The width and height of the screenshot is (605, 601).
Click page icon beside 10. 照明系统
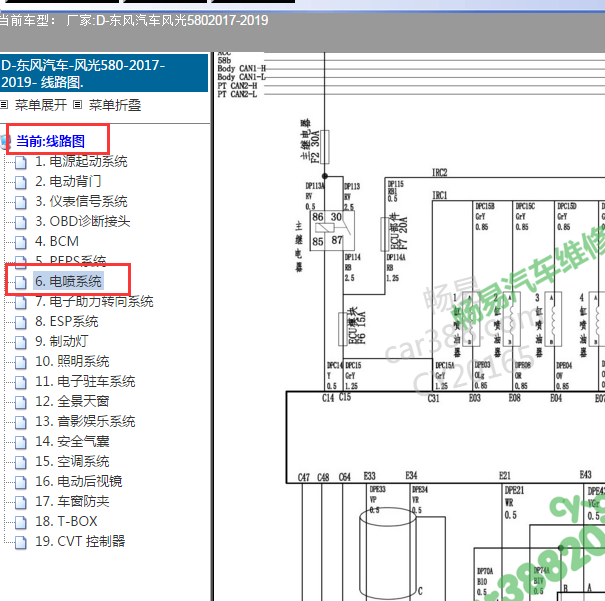tap(21, 363)
